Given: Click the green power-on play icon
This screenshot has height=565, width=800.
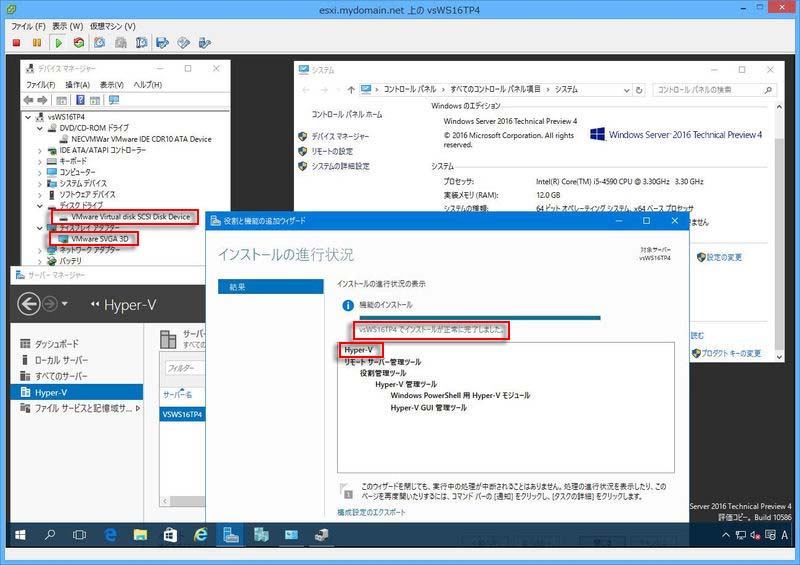Looking at the screenshot, I should (x=59, y=43).
